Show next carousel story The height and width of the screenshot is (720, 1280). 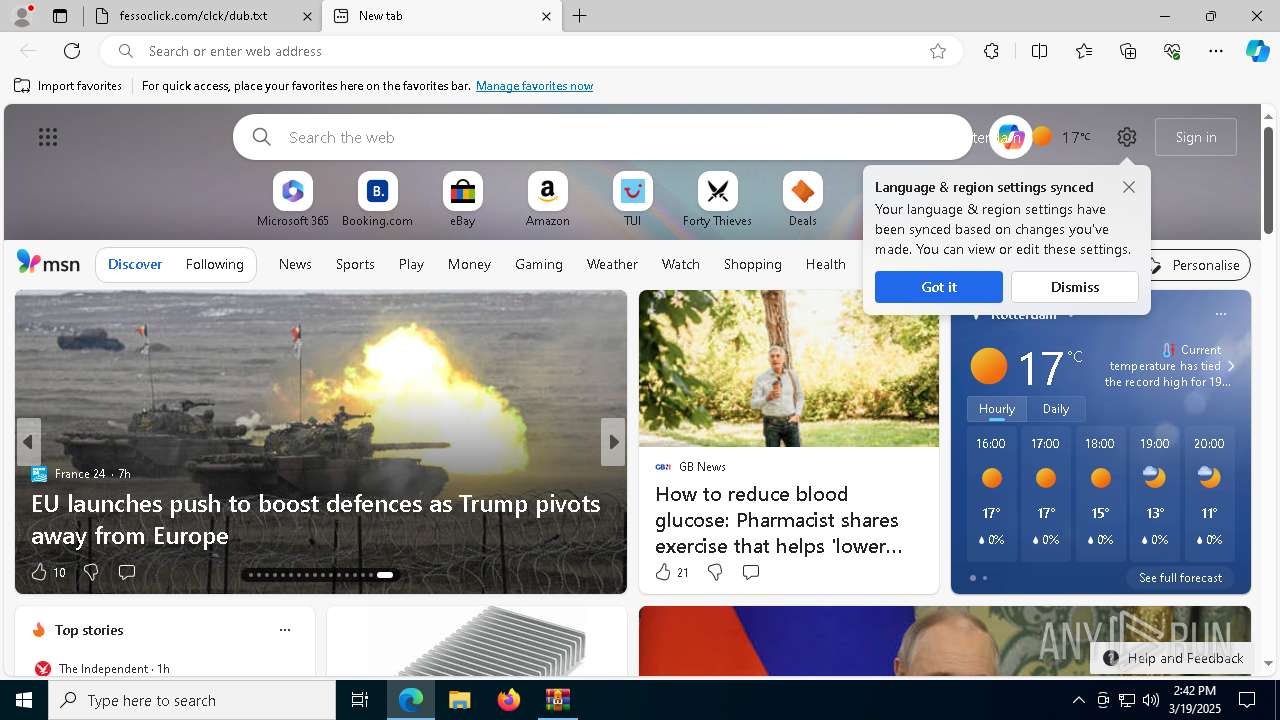[x=613, y=441]
